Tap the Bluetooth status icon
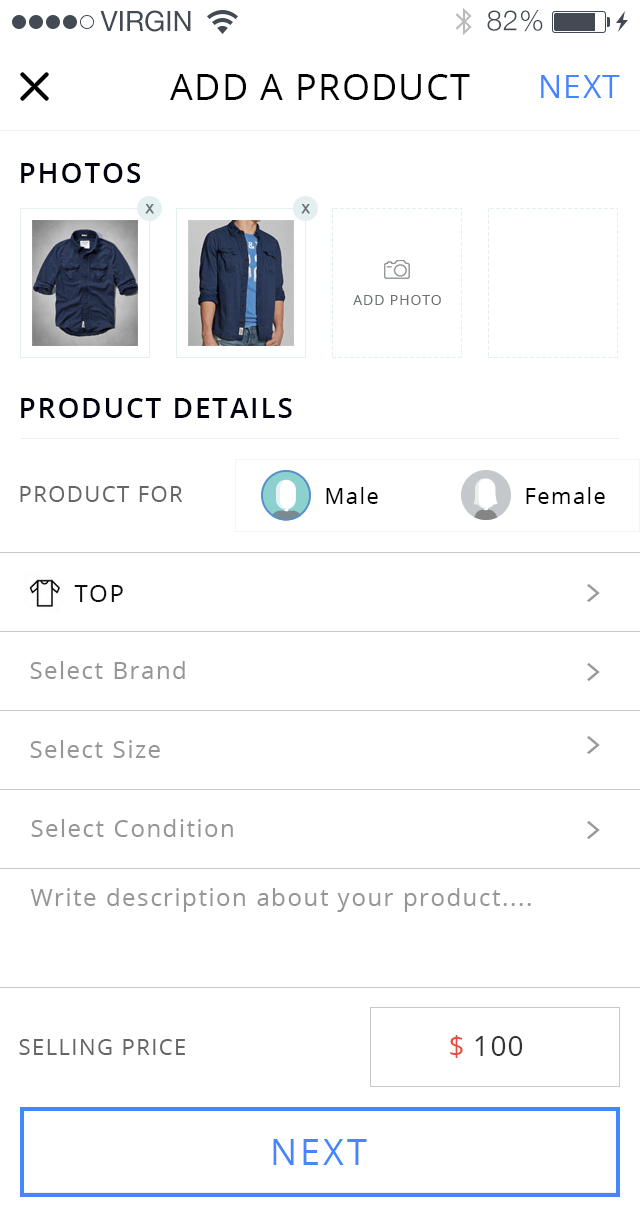This screenshot has width=640, height=1220. point(463,21)
